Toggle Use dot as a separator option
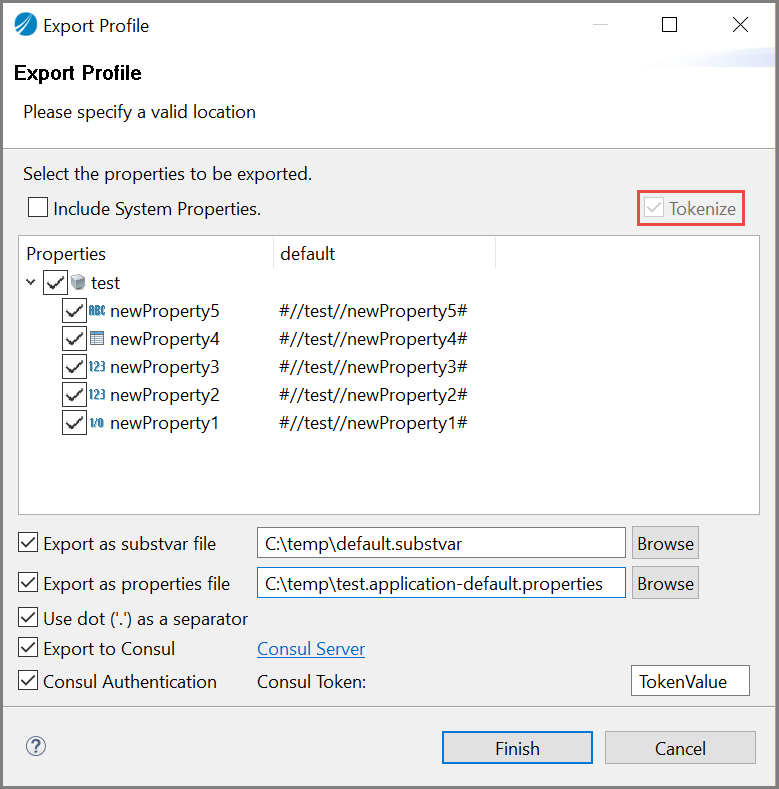This screenshot has width=779, height=789. click(x=28, y=618)
